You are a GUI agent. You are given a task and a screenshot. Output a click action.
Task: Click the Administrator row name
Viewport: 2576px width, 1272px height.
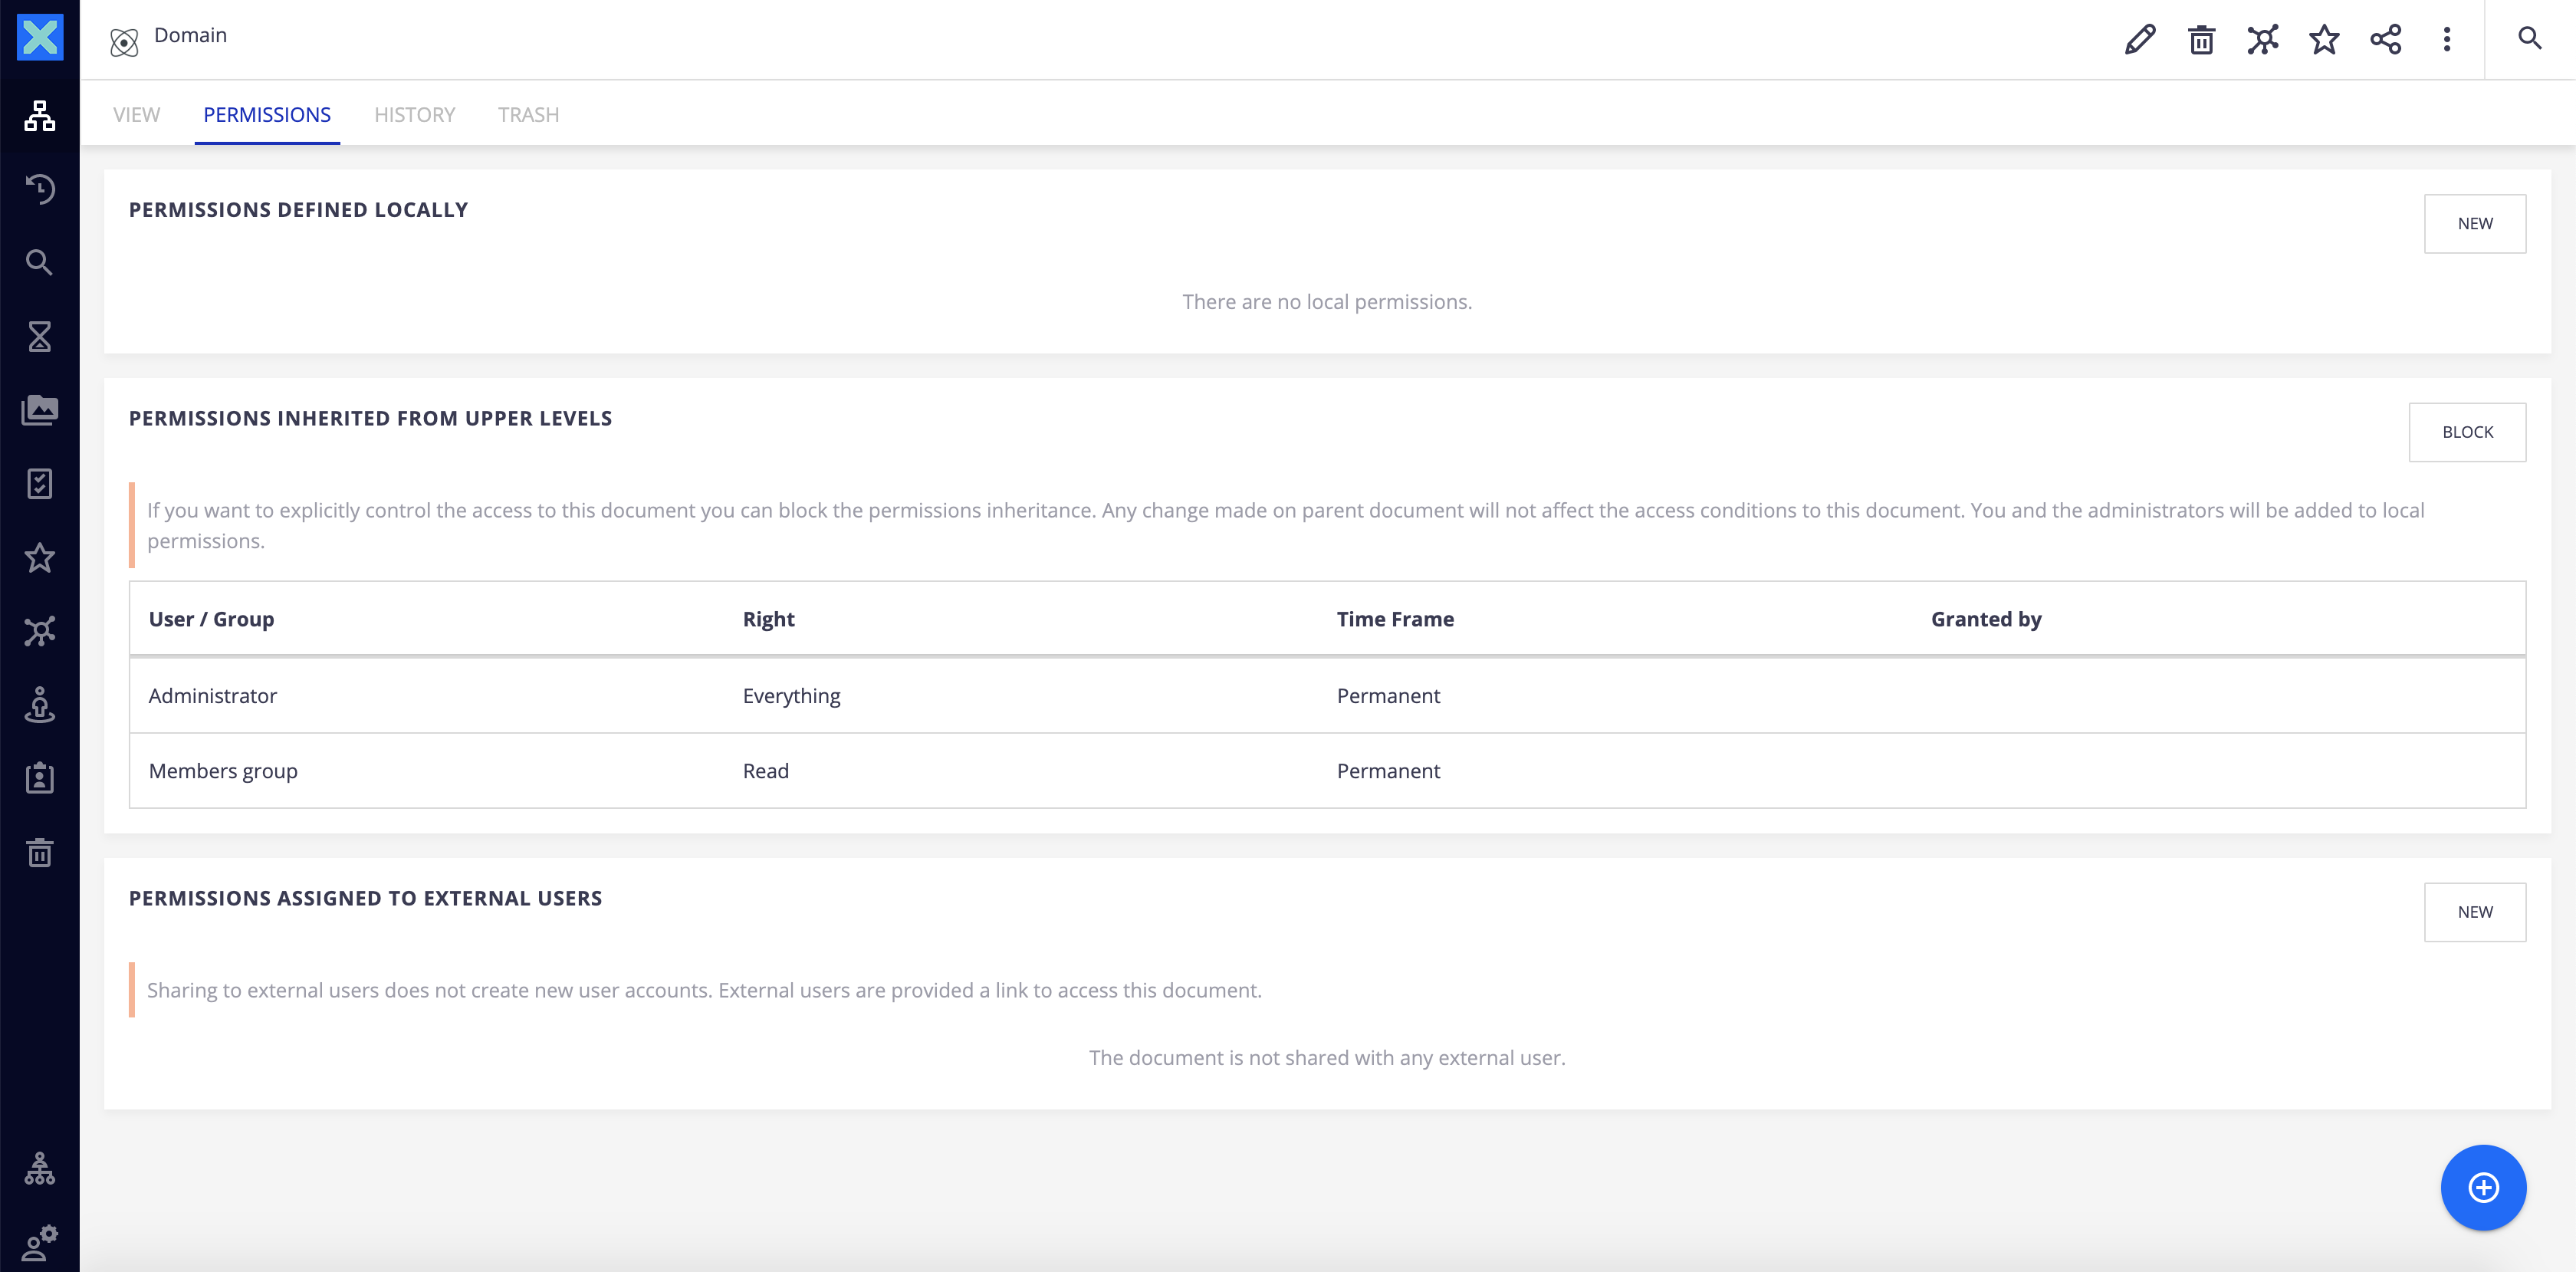pyautogui.click(x=213, y=696)
